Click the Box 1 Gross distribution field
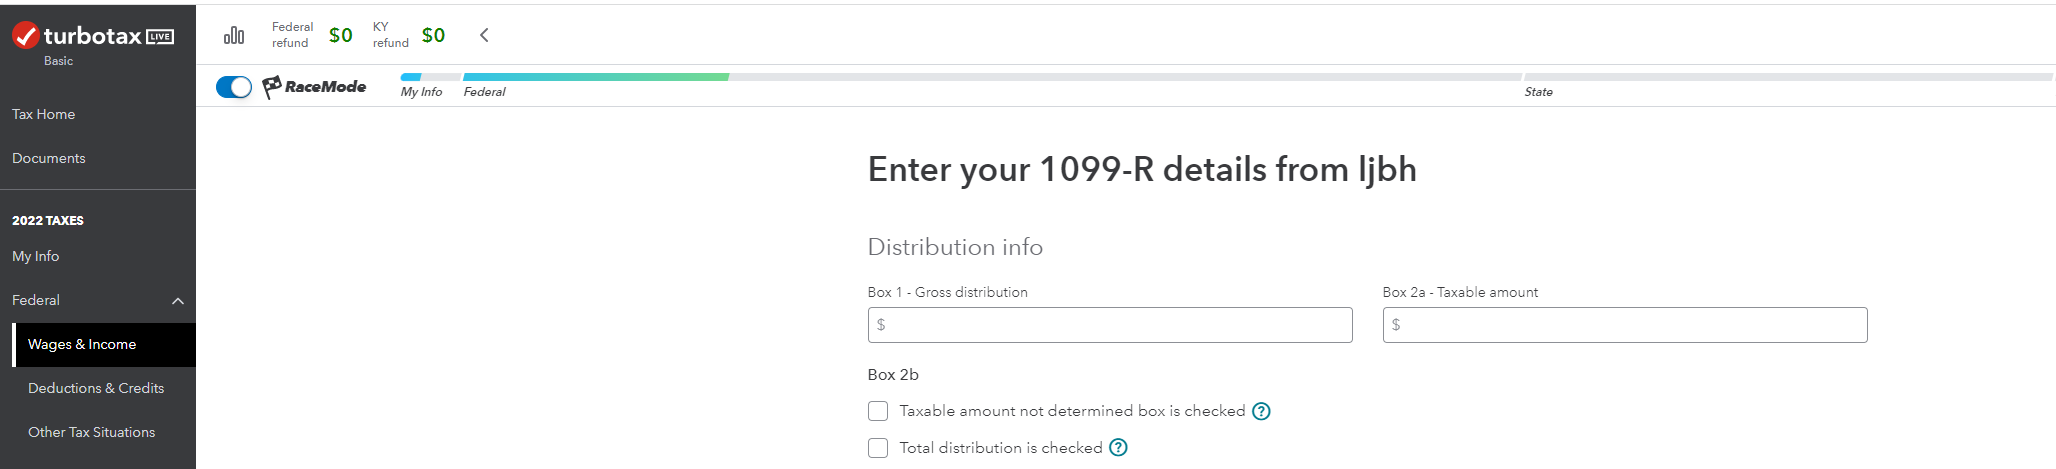2056x469 pixels. (x=1110, y=325)
